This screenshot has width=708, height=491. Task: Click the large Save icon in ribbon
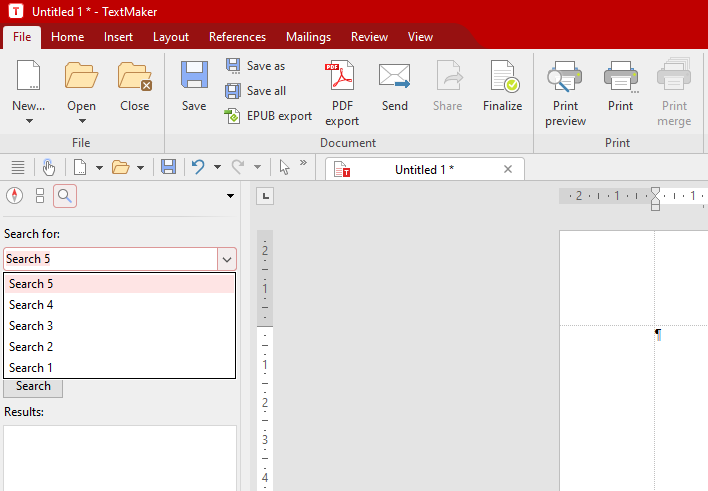pyautogui.click(x=194, y=75)
